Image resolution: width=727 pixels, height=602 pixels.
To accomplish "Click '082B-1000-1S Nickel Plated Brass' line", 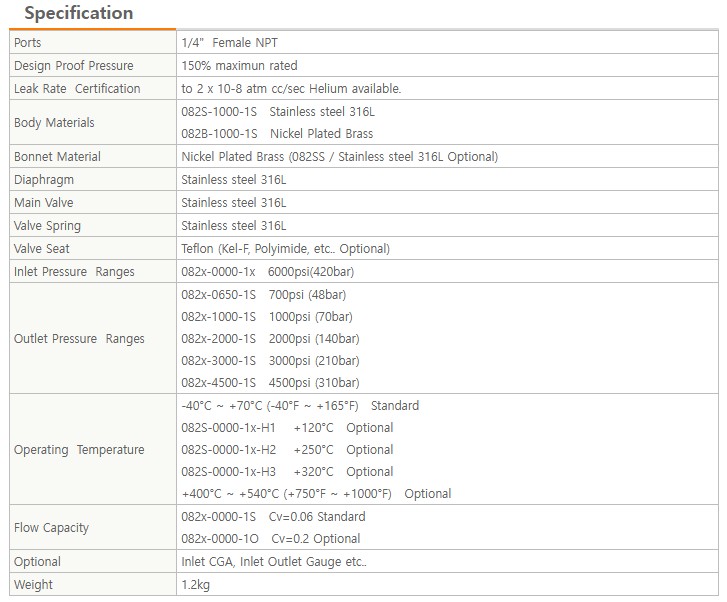I will [277, 134].
